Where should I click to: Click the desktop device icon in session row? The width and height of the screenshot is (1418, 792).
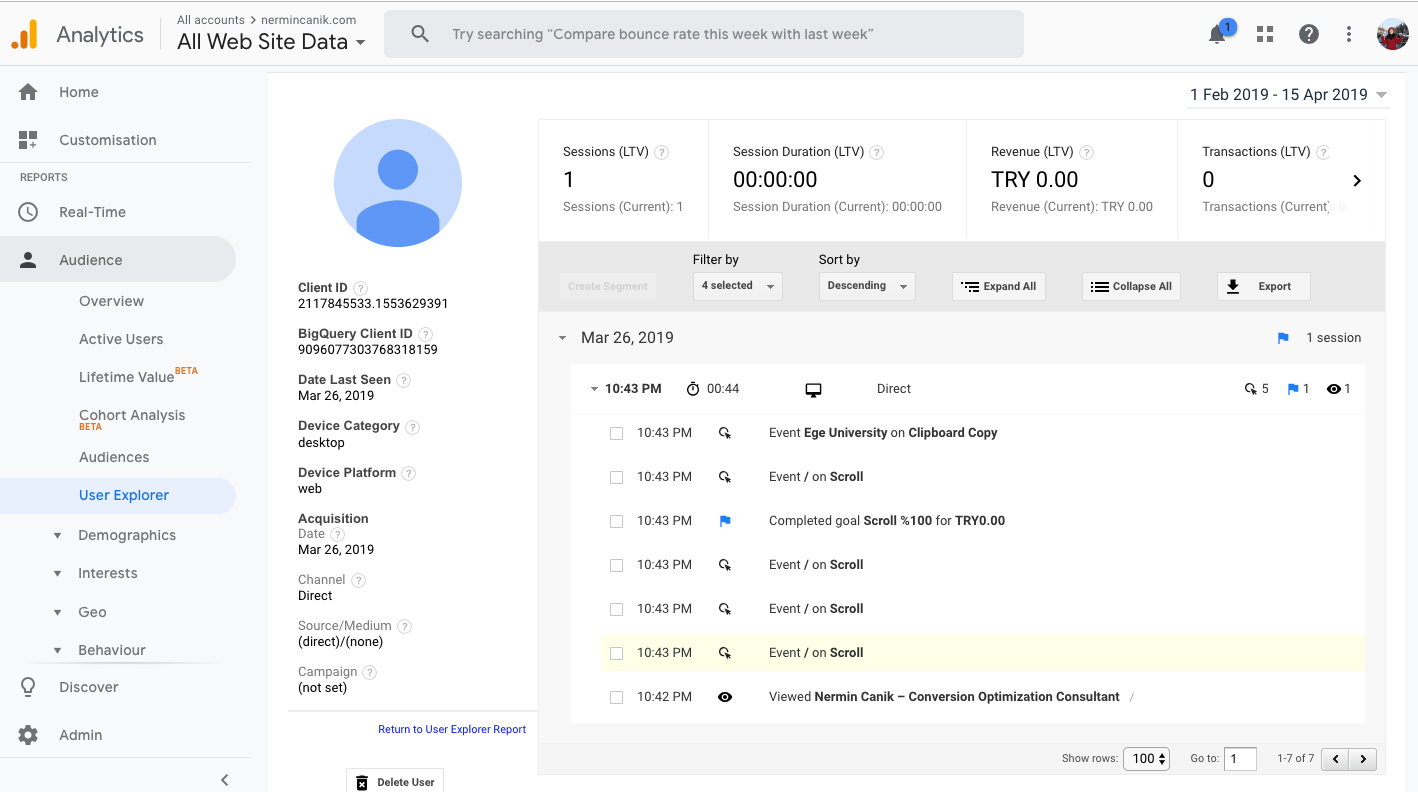pyautogui.click(x=813, y=389)
